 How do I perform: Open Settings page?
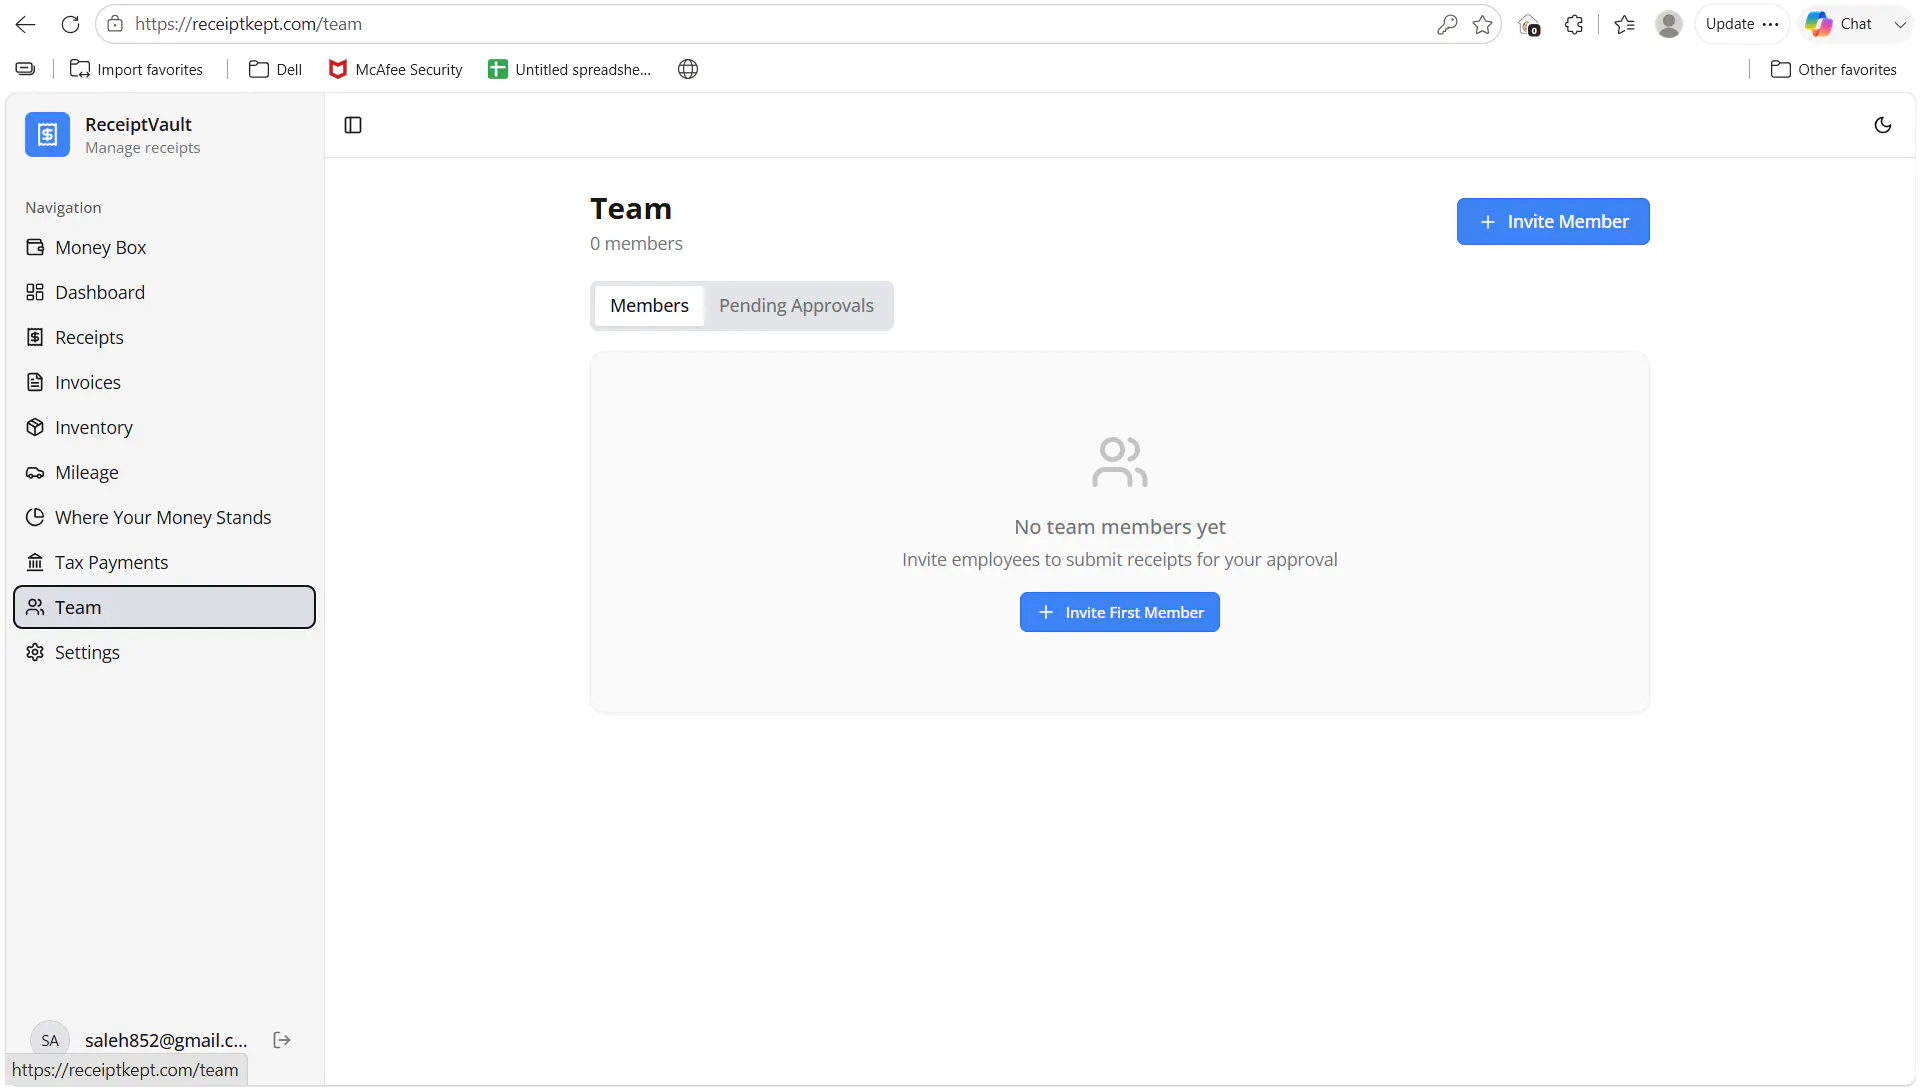165,652
